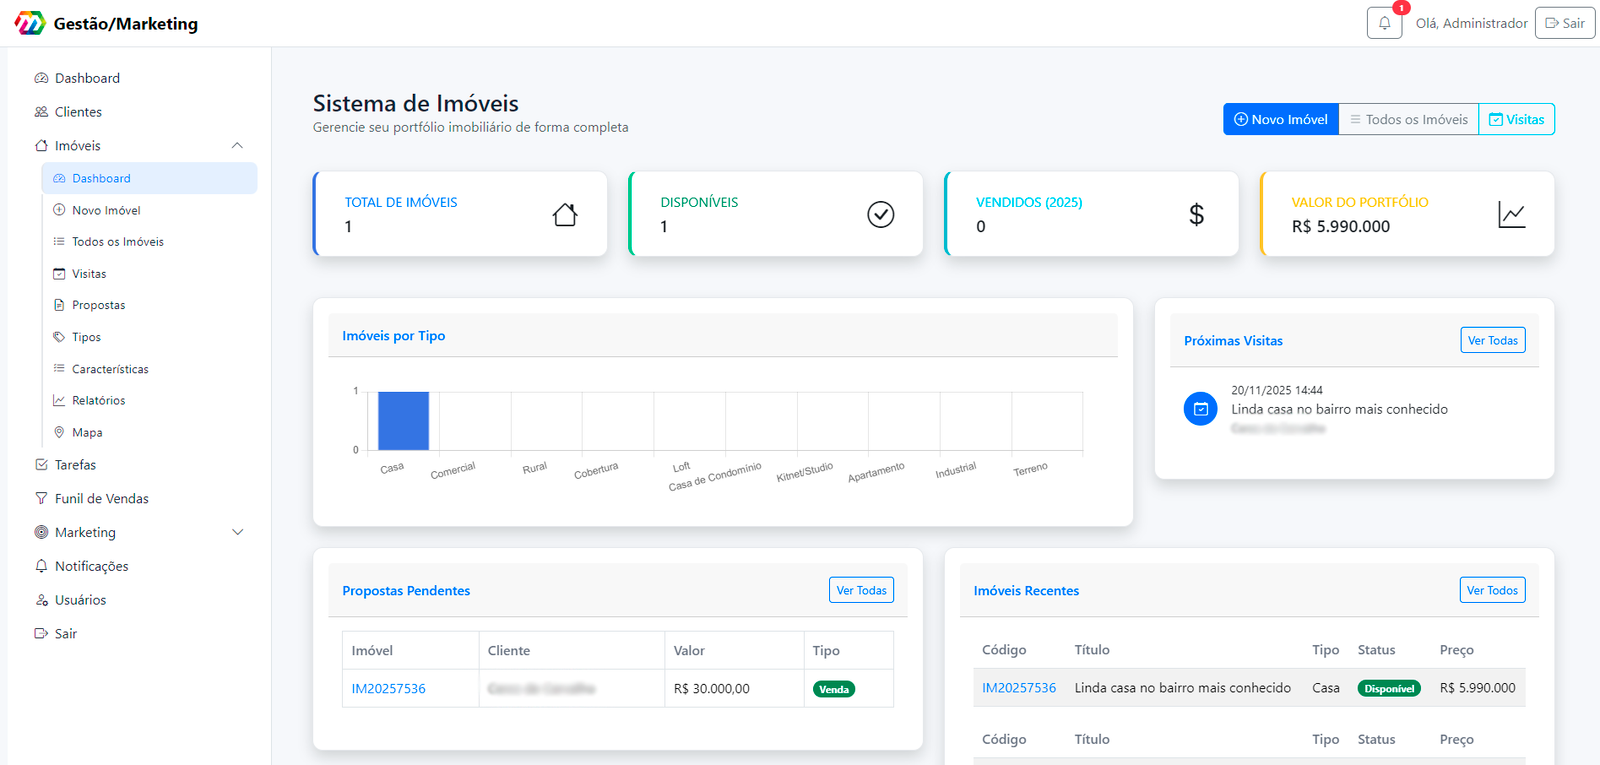The image size is (1600, 765).
Task: Collapse the Imóveis sidebar section
Action: (x=237, y=146)
